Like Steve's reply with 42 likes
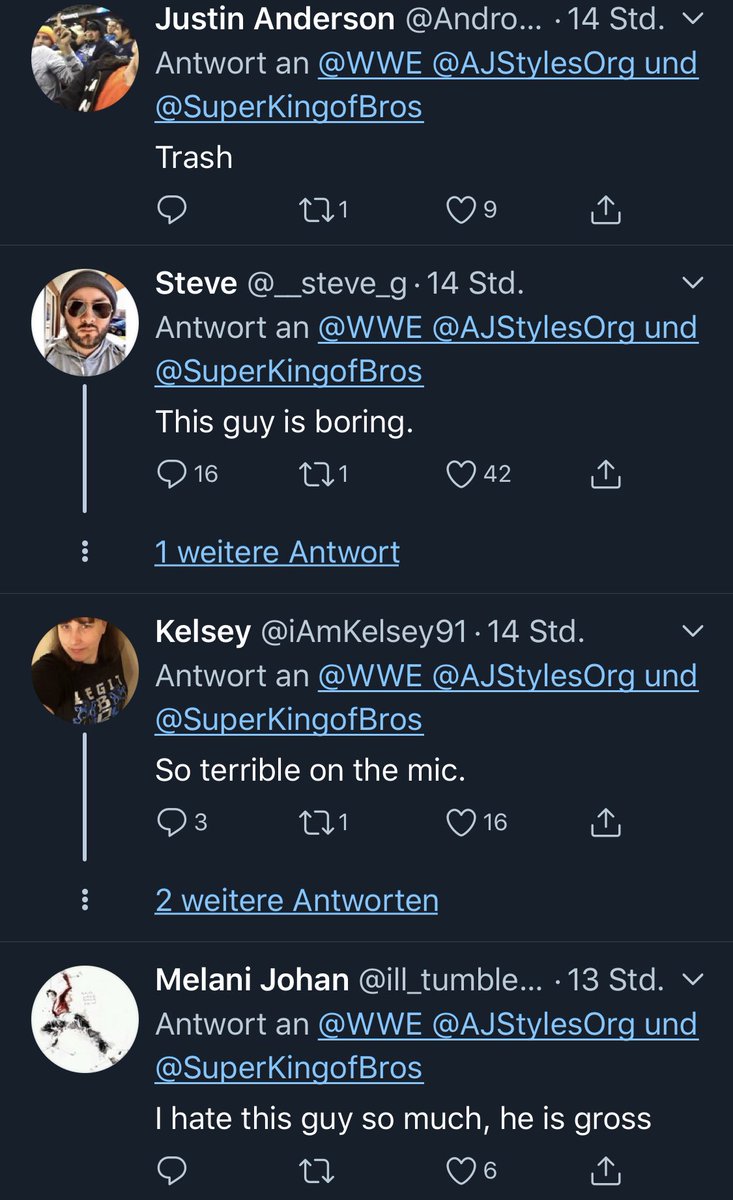733x1200 pixels. tap(461, 474)
